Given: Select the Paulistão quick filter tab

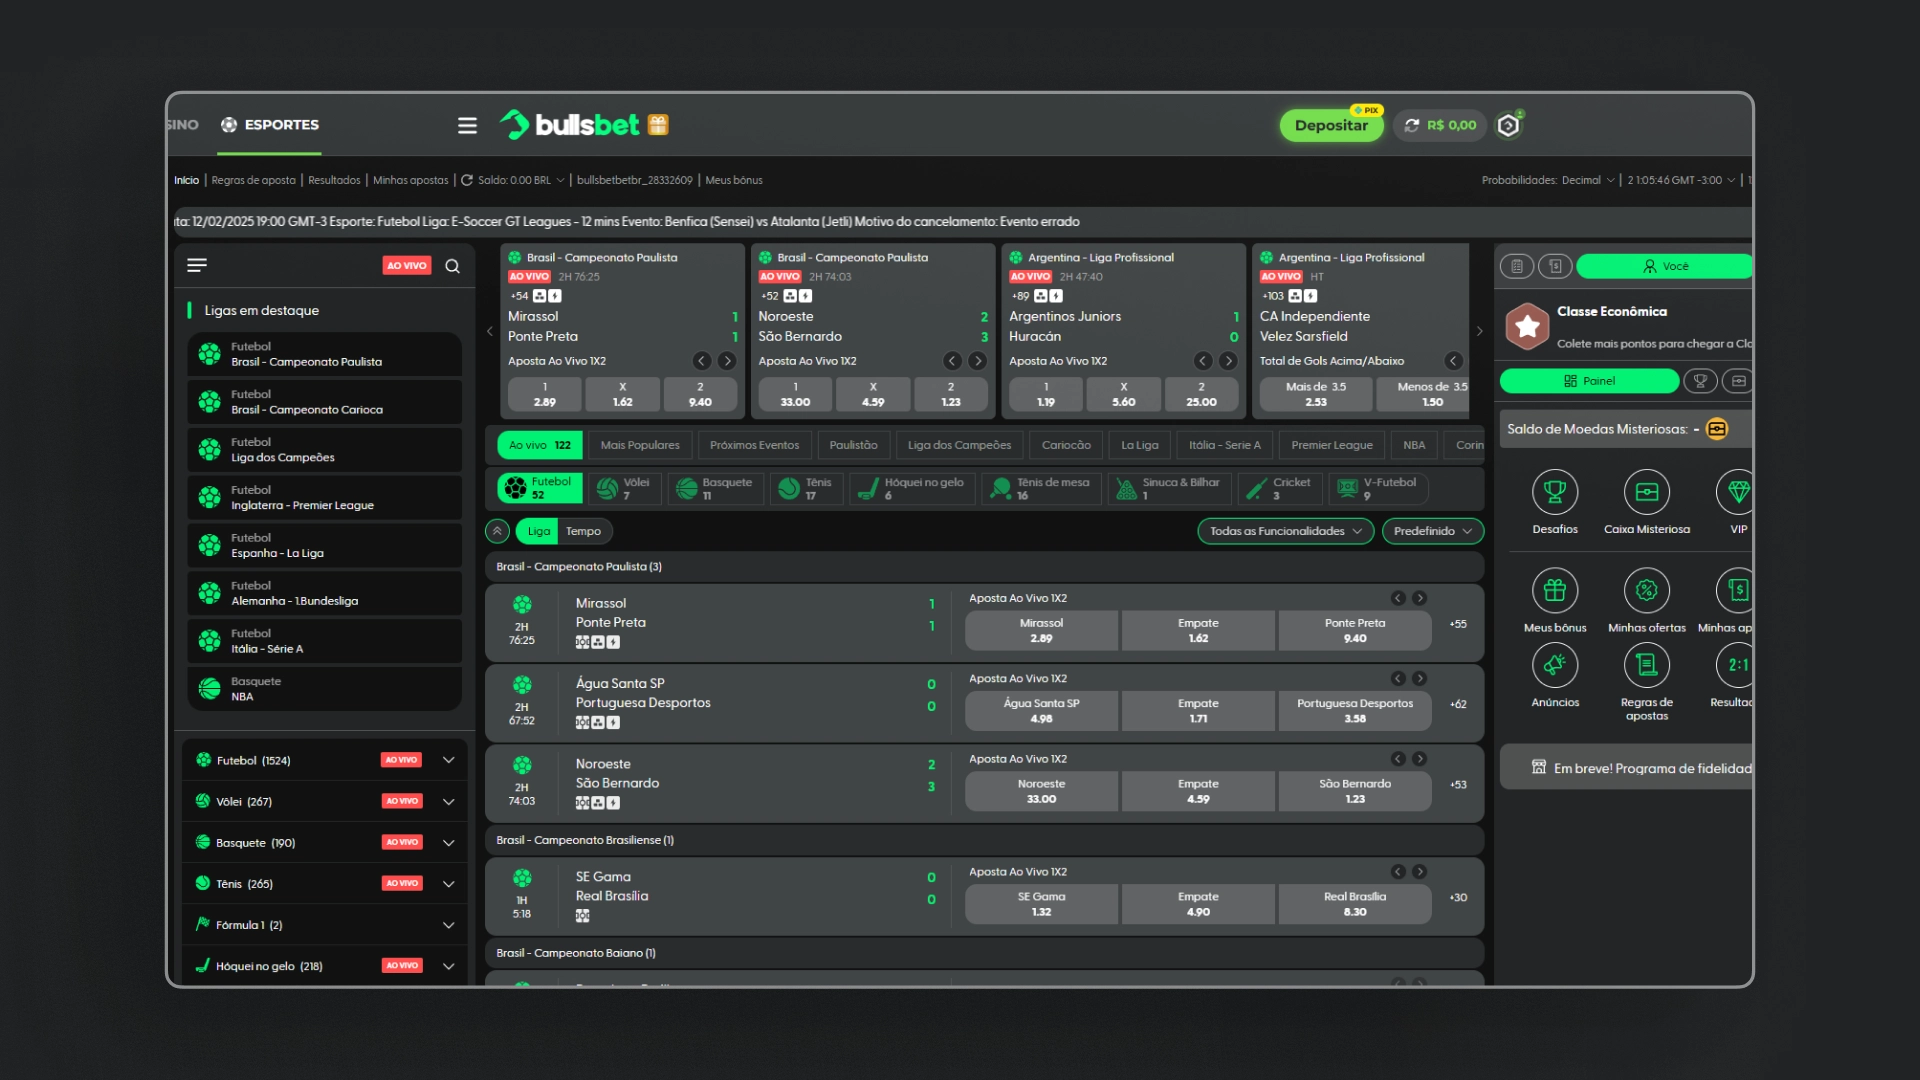Looking at the screenshot, I should pyautogui.click(x=853, y=444).
